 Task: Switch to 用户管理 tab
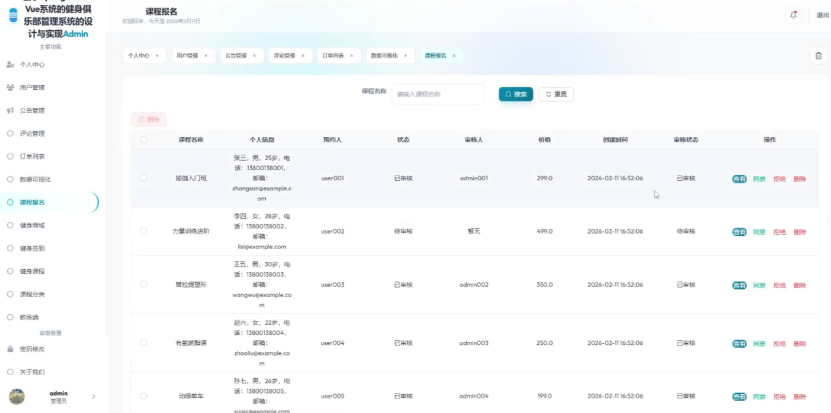(x=187, y=56)
